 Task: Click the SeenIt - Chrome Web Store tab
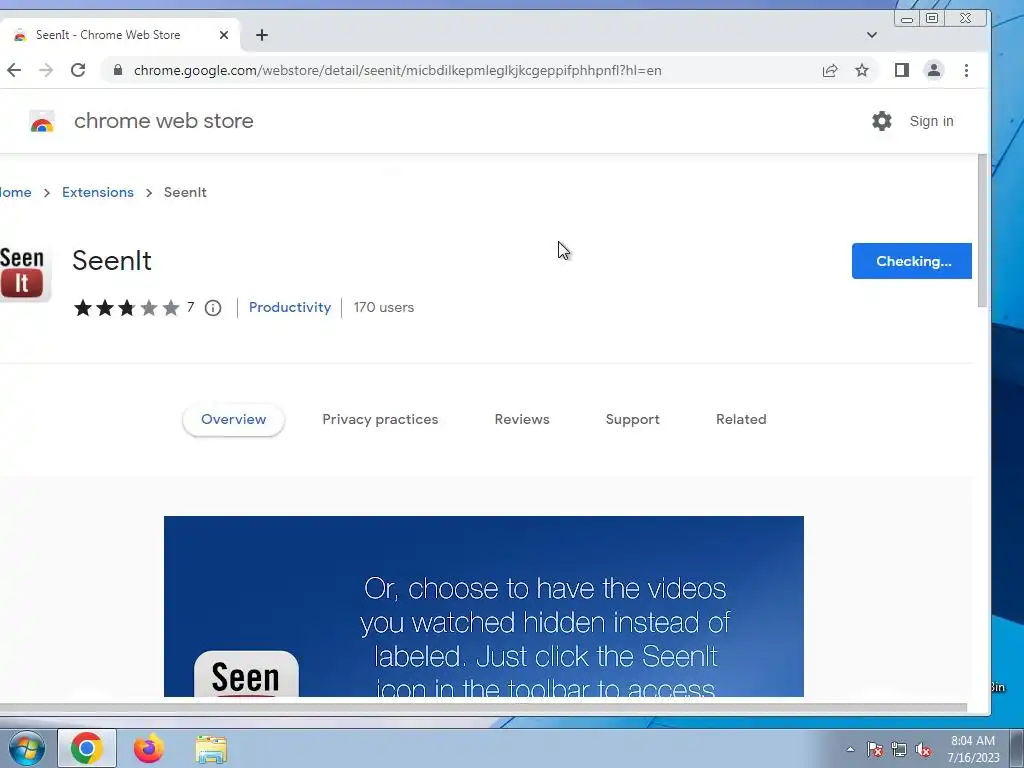120,35
